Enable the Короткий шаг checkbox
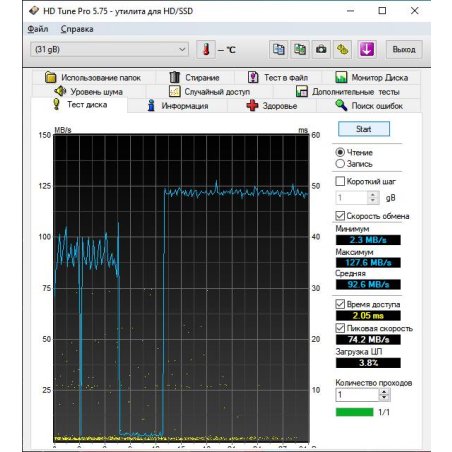 coord(340,181)
